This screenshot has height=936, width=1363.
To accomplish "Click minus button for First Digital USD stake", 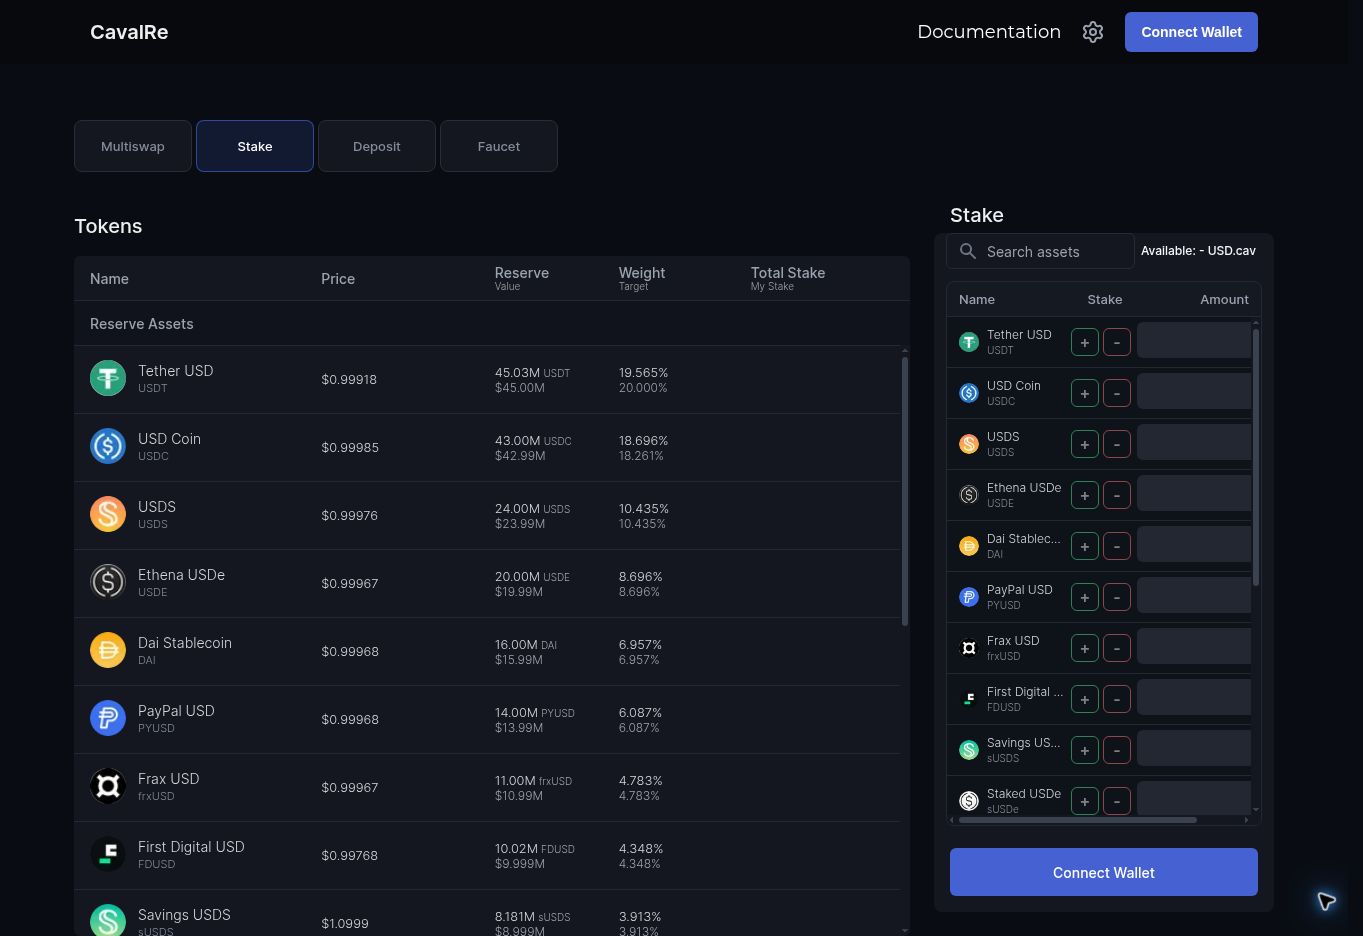I will click(1117, 699).
